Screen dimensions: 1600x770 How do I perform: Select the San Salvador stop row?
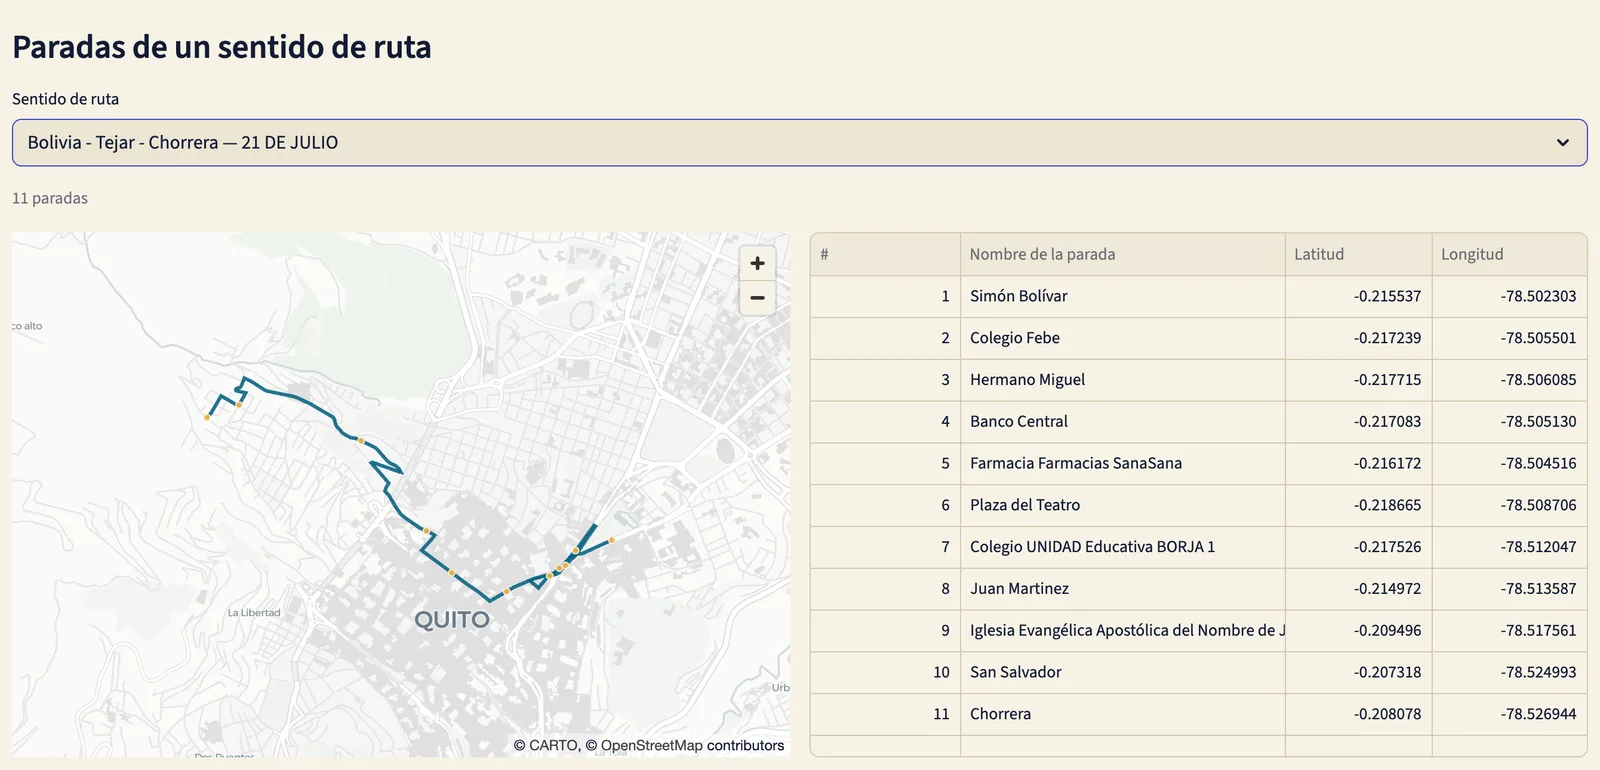coord(1198,673)
